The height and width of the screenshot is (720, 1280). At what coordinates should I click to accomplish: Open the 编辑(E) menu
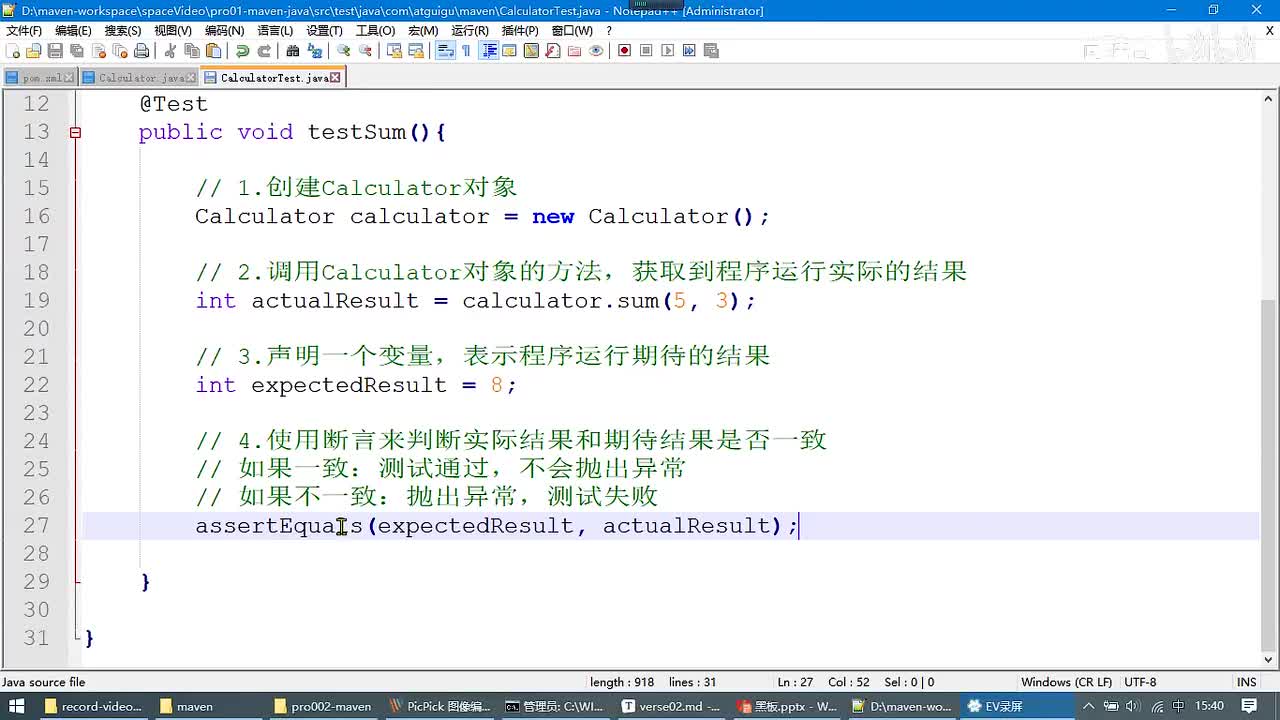click(x=73, y=31)
